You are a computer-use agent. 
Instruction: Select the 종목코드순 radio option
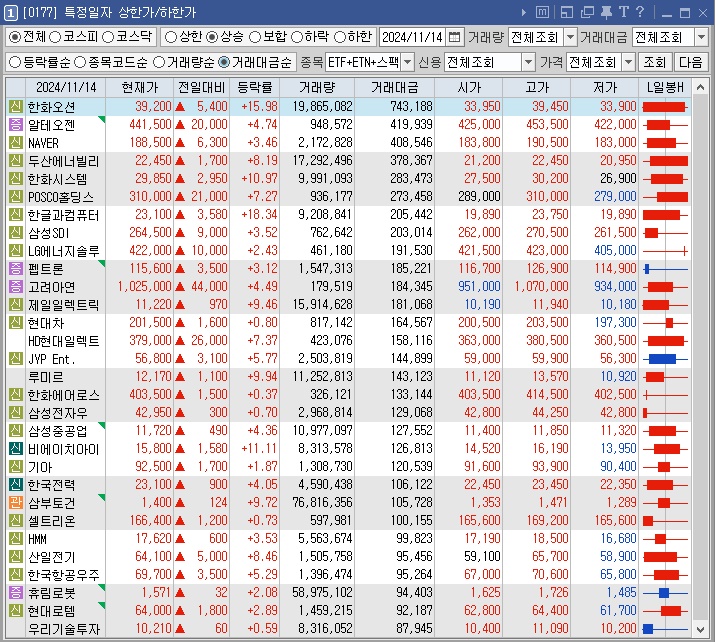80,62
